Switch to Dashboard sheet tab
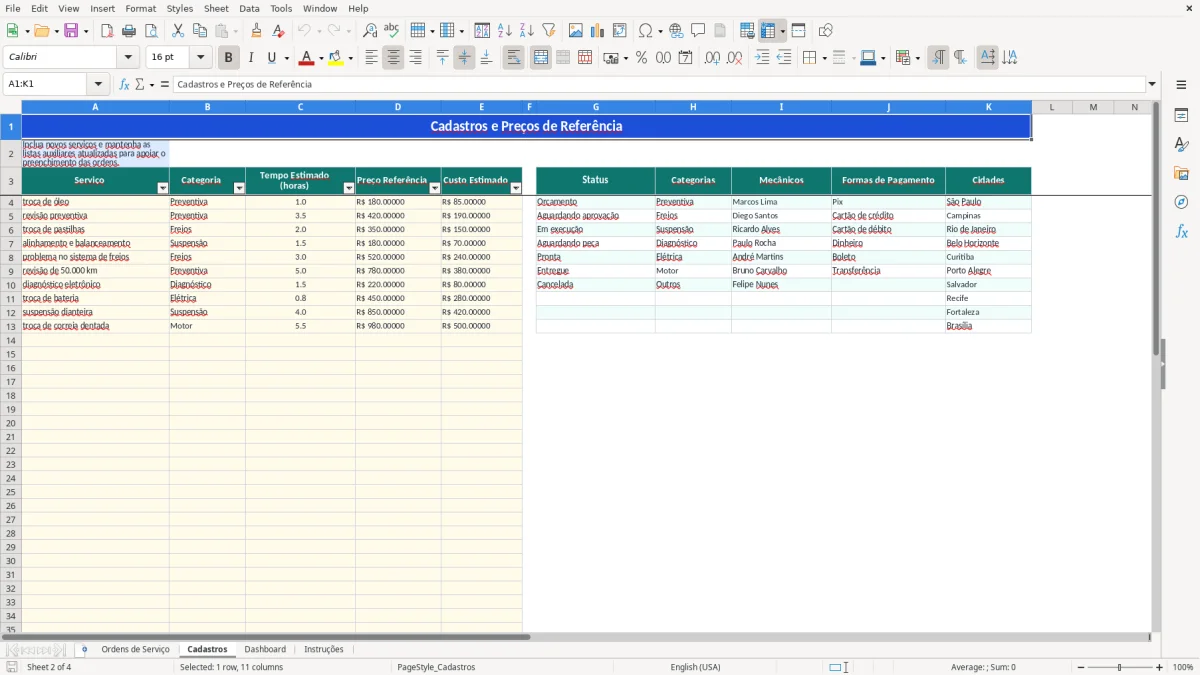 265,650
